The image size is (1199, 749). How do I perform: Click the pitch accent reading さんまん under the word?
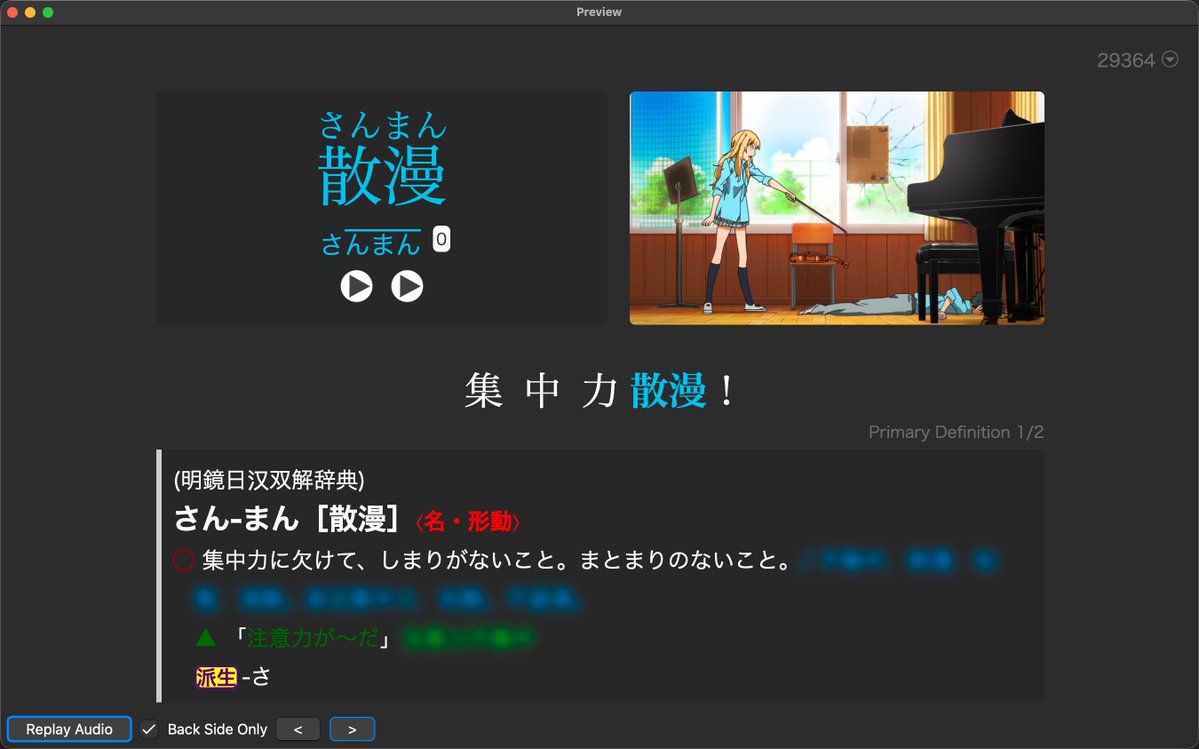pyautogui.click(x=371, y=244)
